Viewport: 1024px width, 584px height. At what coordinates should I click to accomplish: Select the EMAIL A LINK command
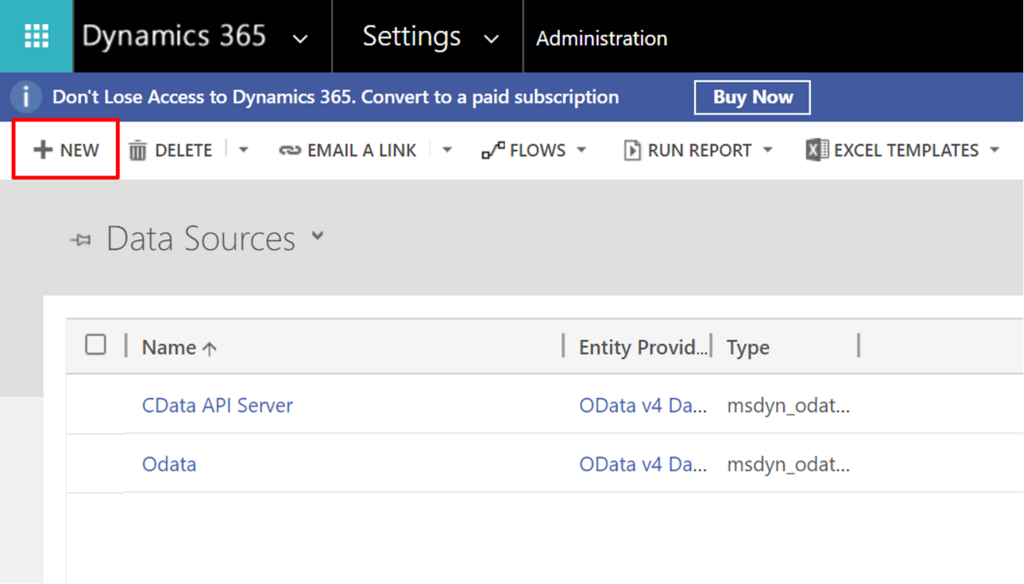(x=361, y=150)
